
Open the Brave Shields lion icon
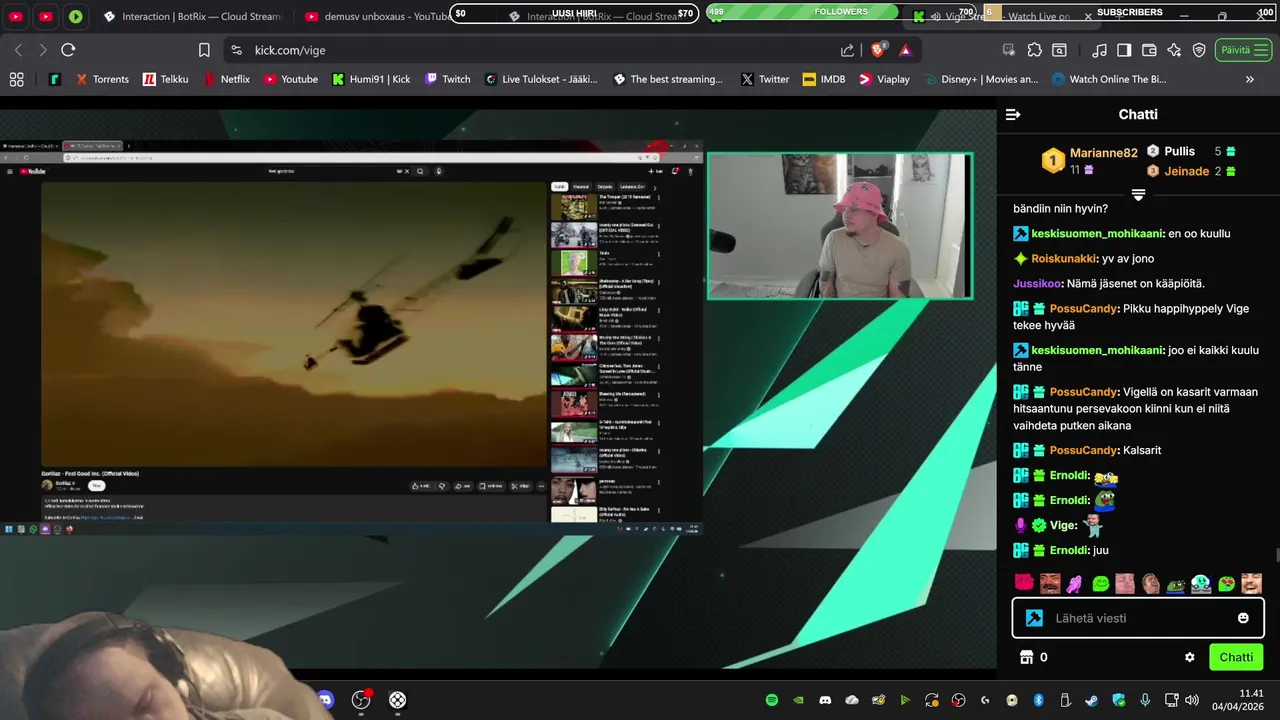click(878, 50)
